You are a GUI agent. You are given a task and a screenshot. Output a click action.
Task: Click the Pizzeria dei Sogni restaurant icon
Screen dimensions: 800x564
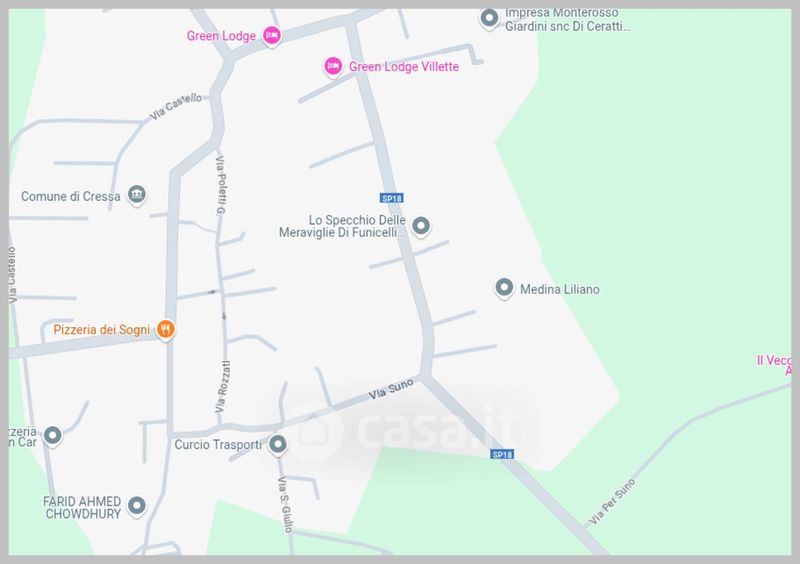click(165, 329)
